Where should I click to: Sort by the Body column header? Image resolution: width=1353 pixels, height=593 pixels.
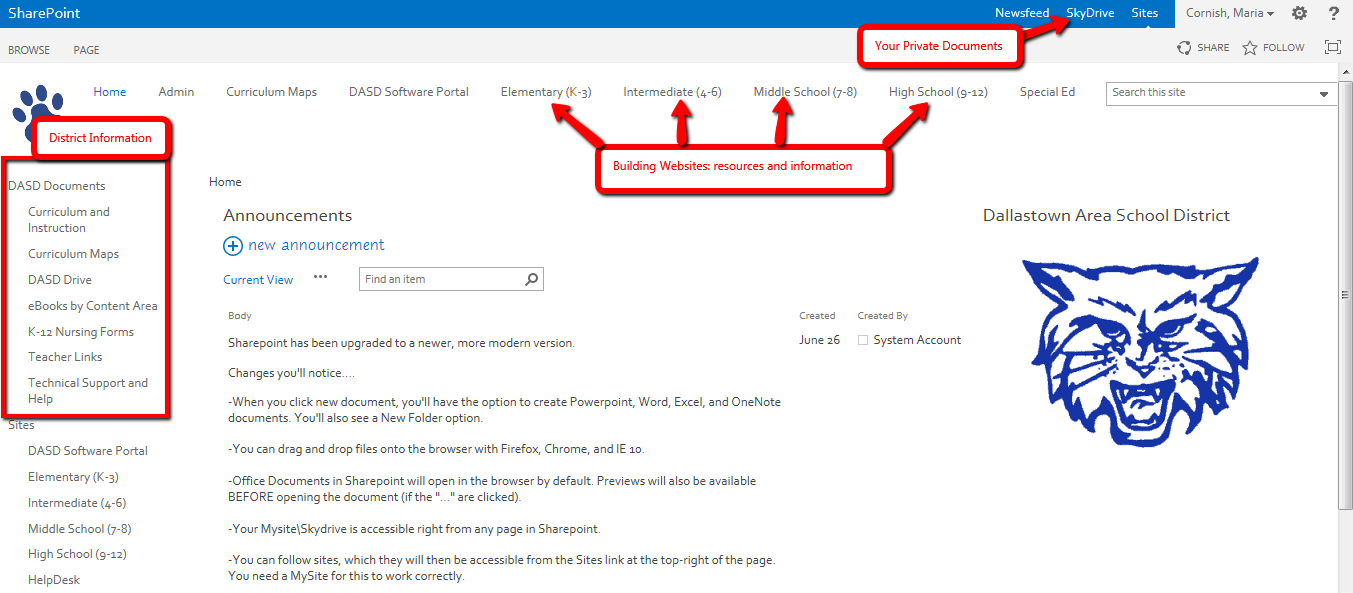click(x=240, y=316)
